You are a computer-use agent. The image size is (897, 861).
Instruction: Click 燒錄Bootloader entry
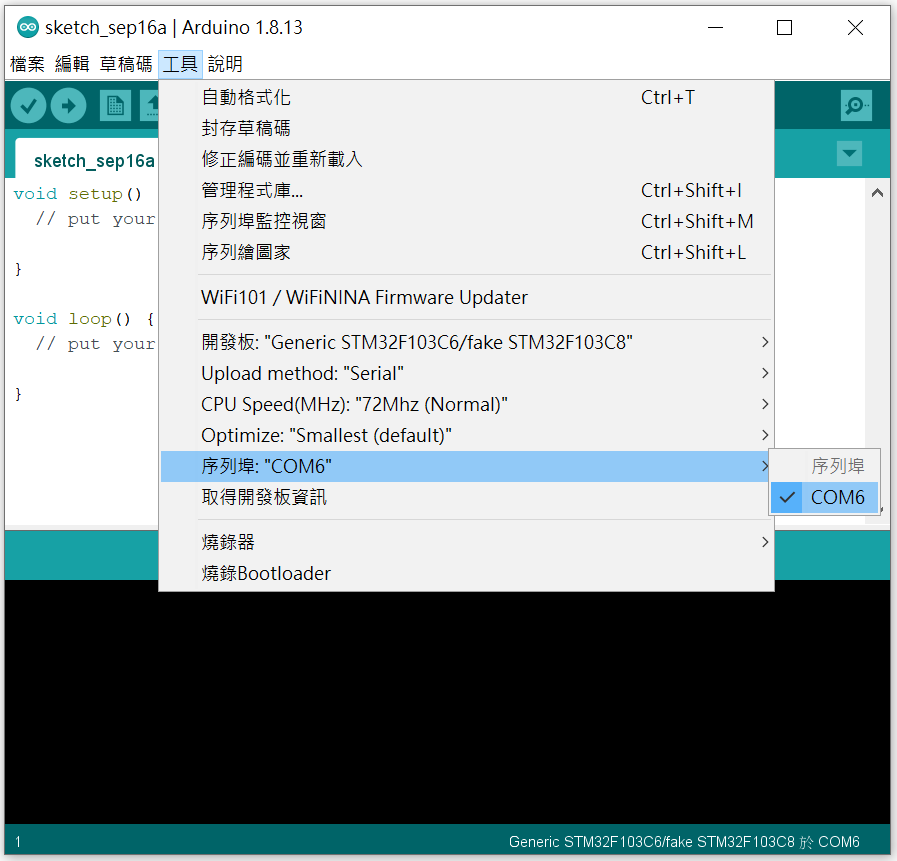pyautogui.click(x=466, y=573)
